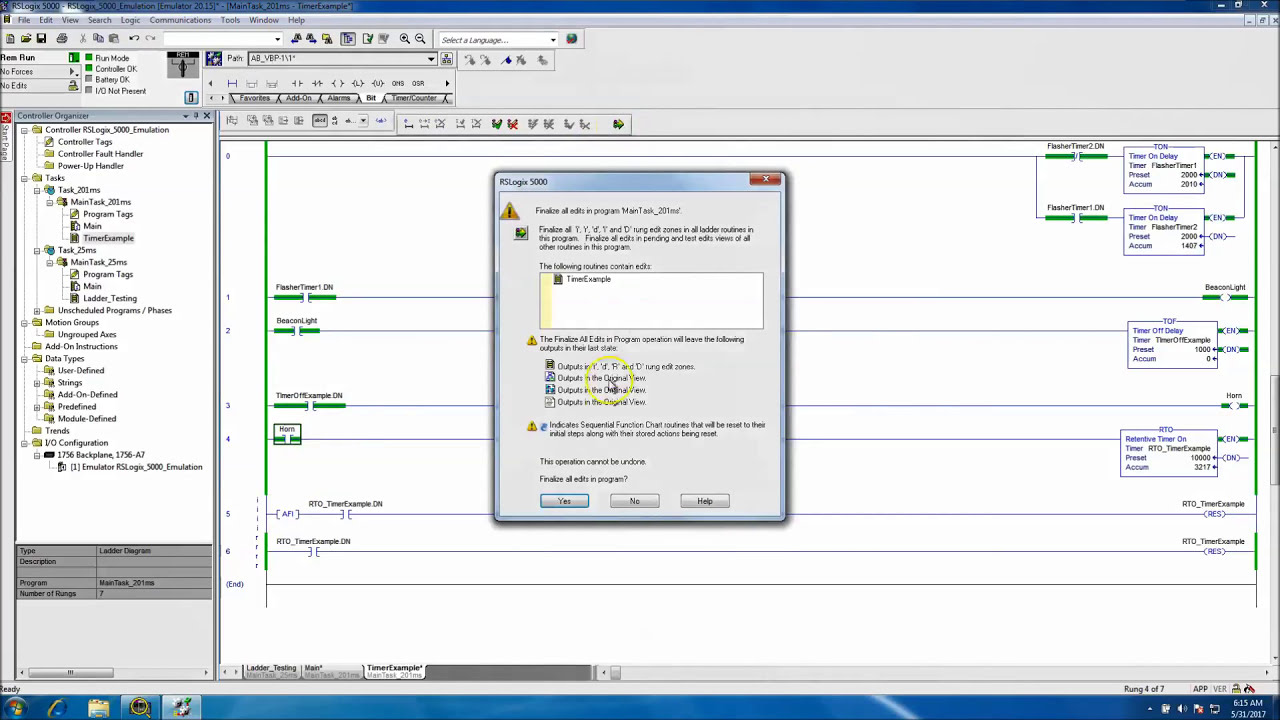Insert an OSR one shot rising instruction
This screenshot has width=1280, height=720.
[418, 83]
